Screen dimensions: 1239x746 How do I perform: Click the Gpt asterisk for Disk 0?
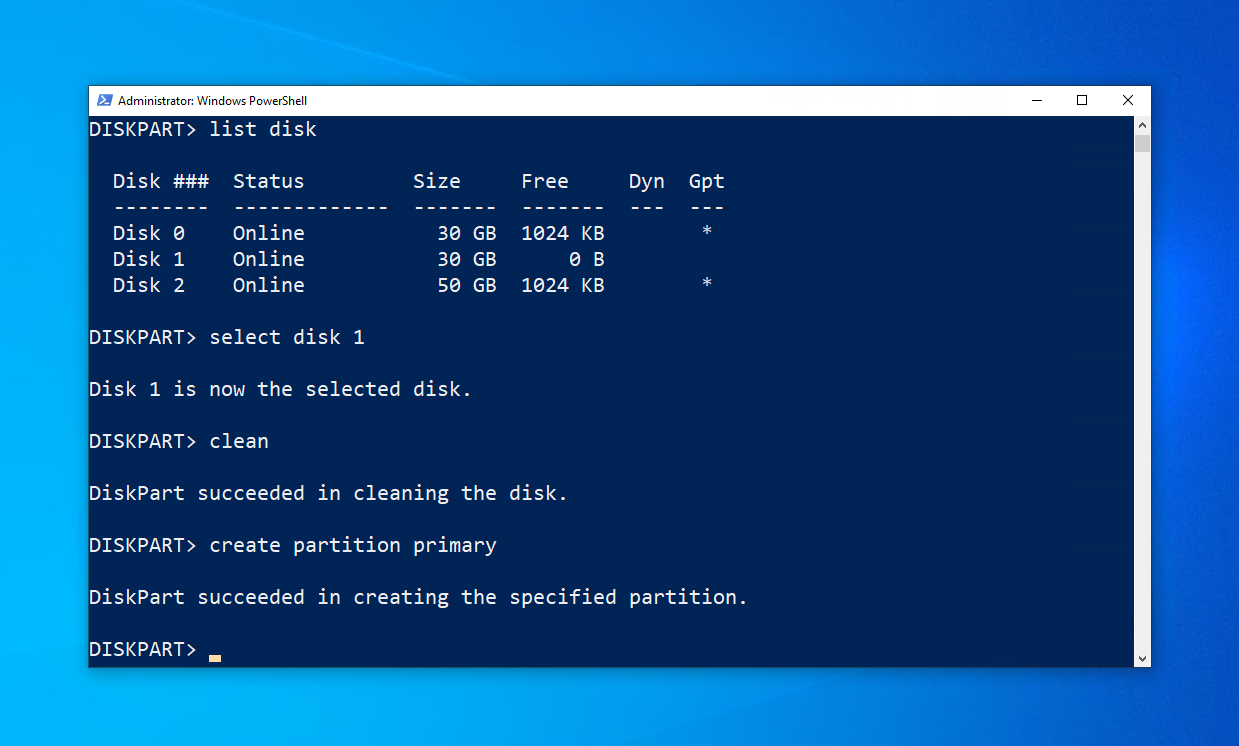pos(707,233)
